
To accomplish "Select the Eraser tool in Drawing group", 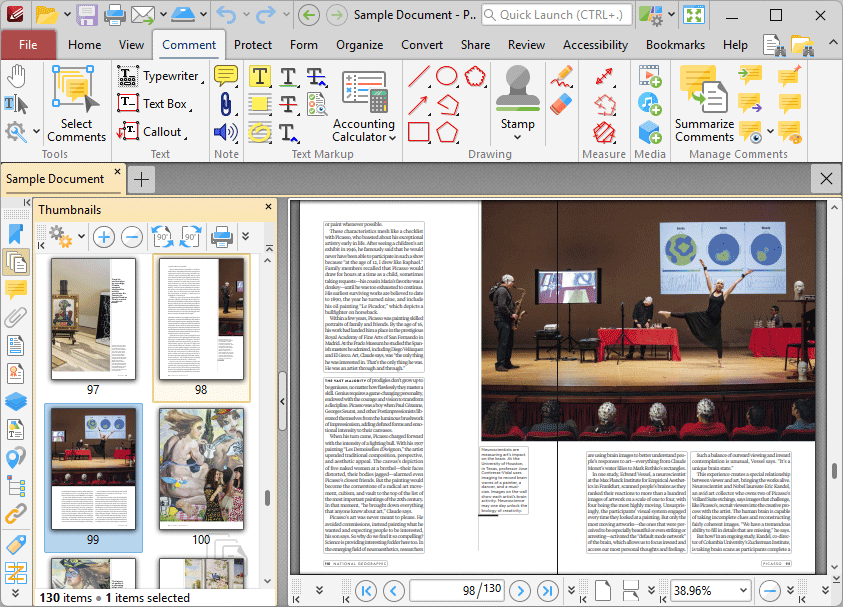I will click(x=561, y=103).
